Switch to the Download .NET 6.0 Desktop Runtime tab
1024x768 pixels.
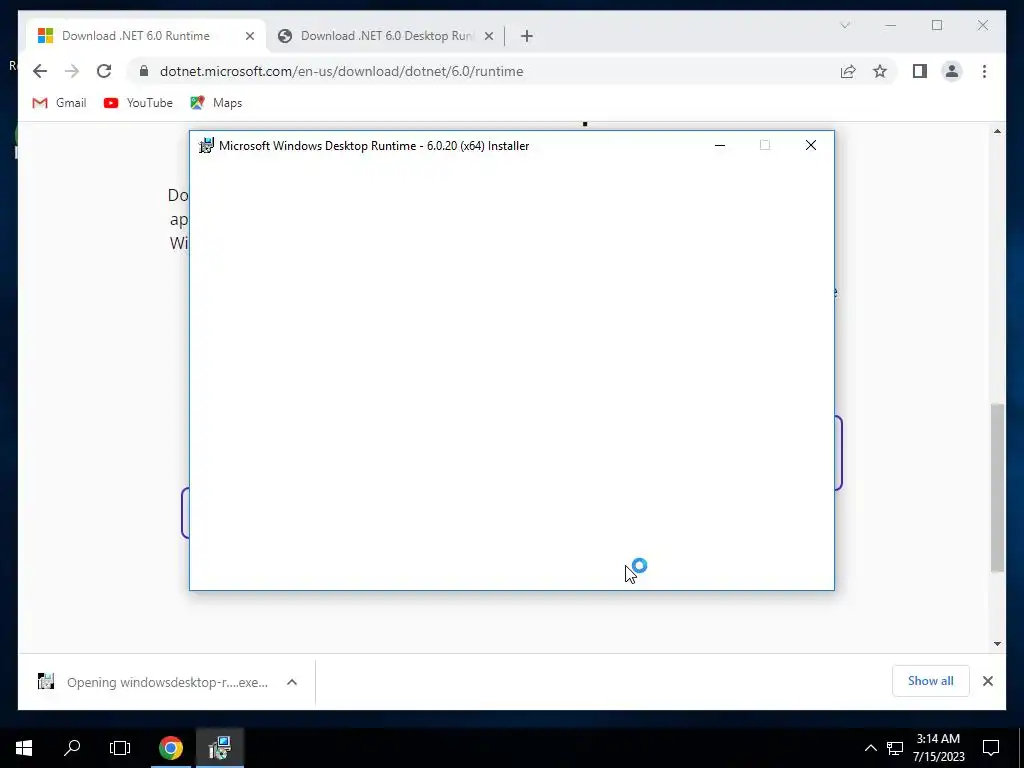click(x=385, y=36)
